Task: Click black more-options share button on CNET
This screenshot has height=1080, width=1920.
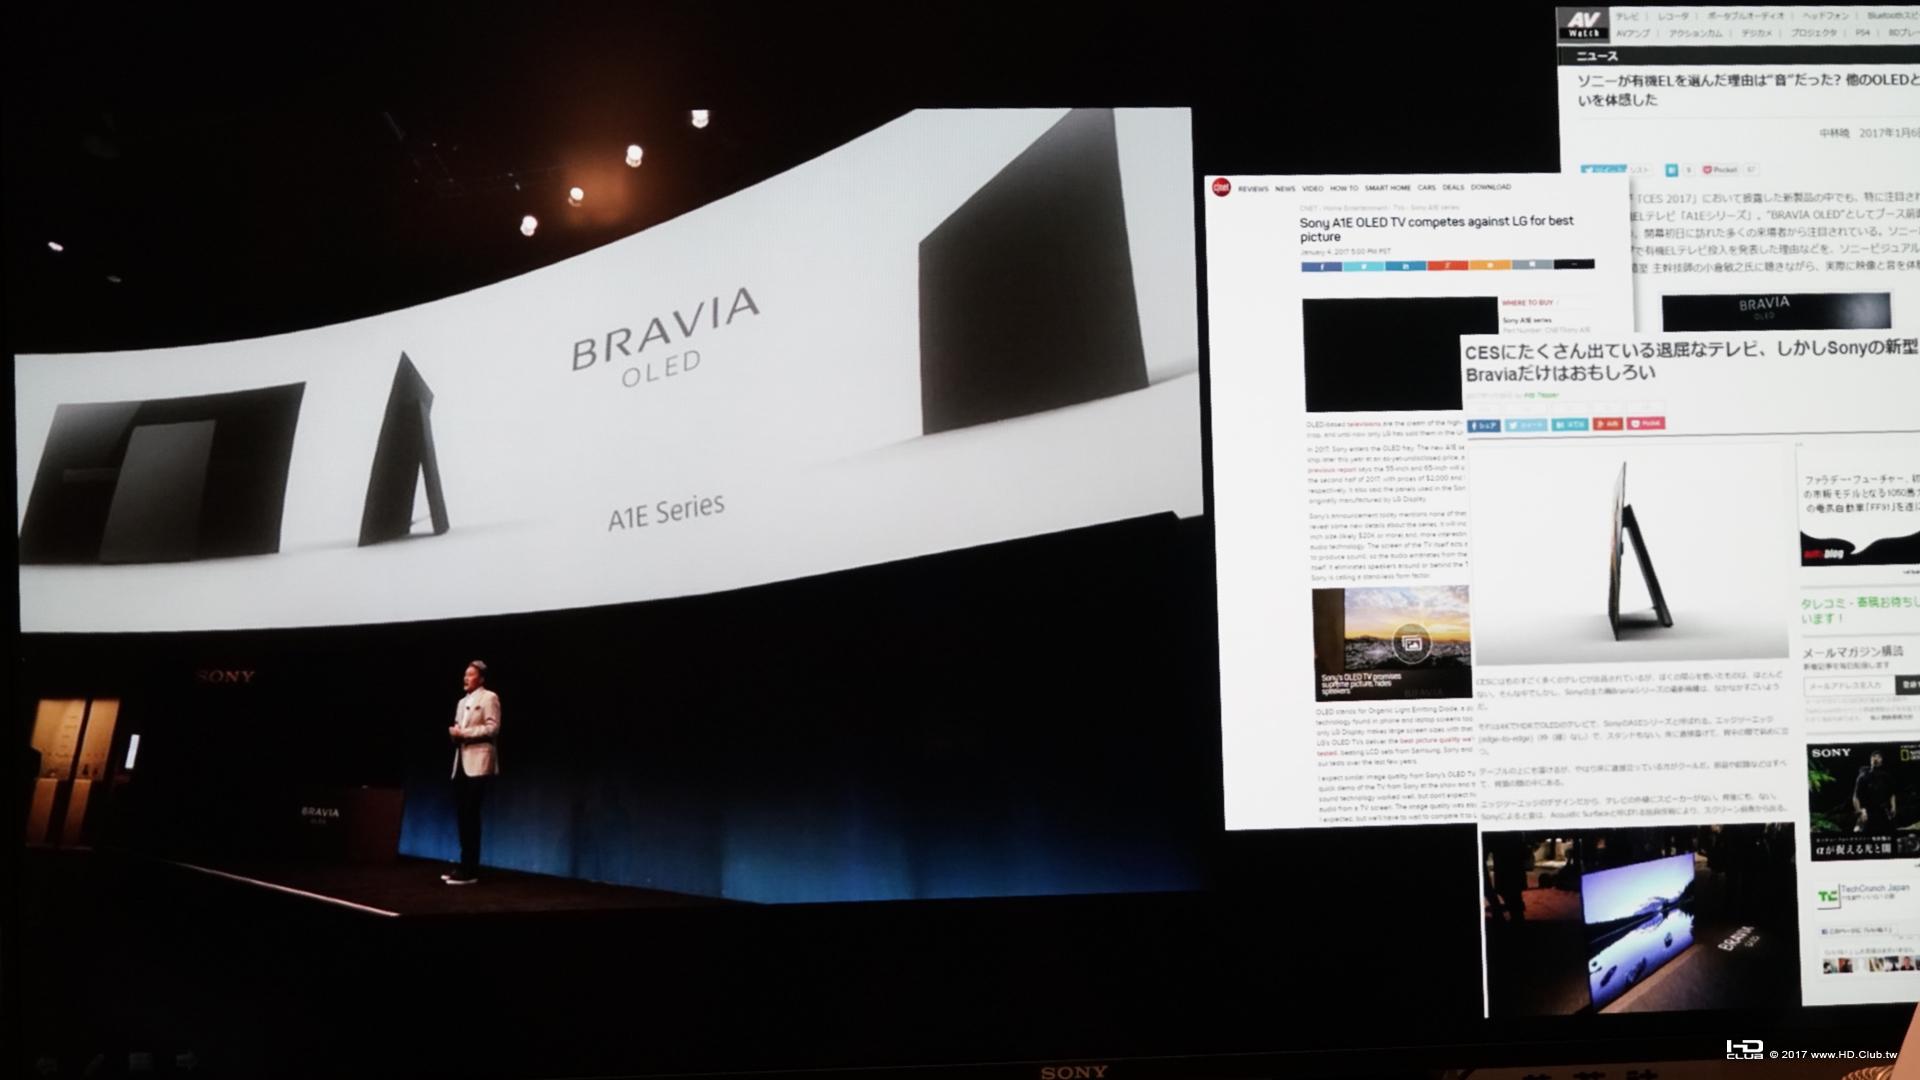Action: click(x=1574, y=265)
